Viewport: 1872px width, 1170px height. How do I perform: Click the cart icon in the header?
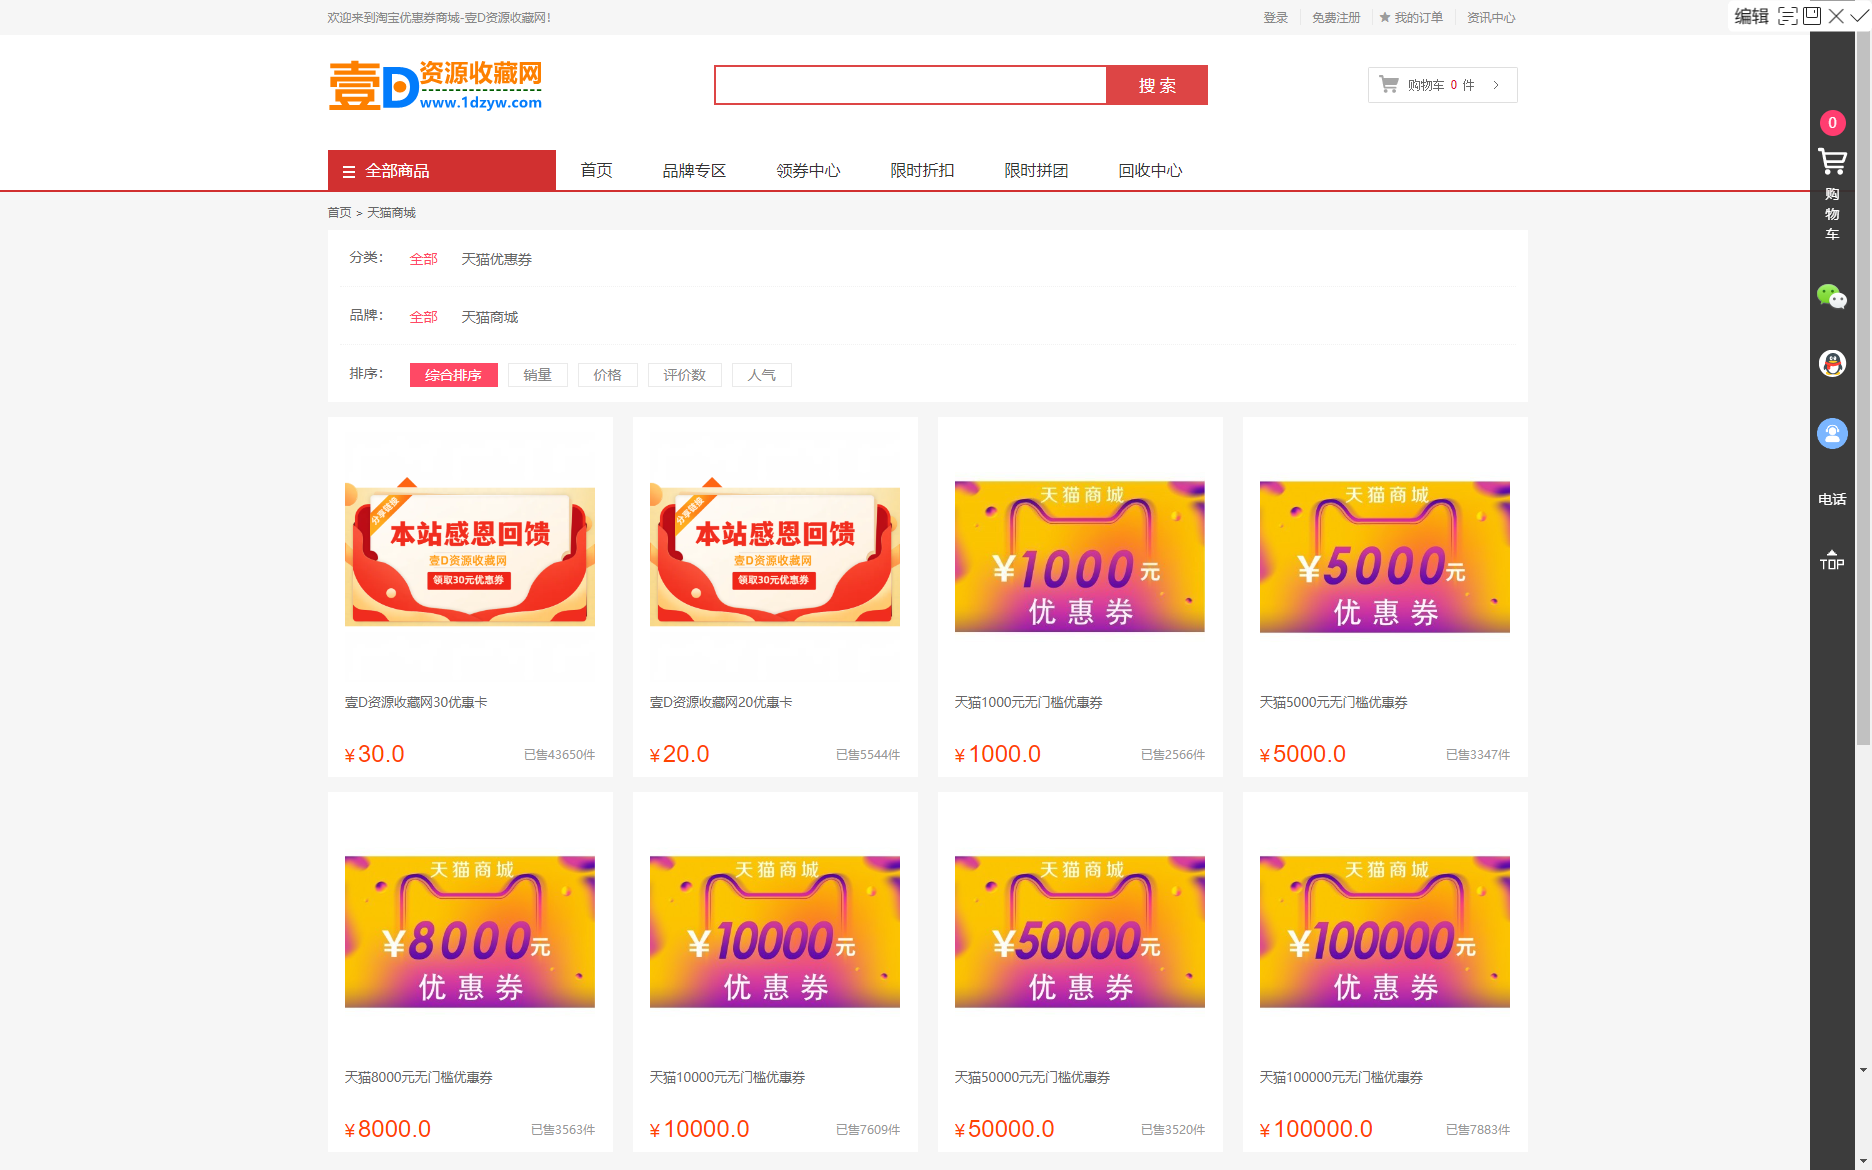tap(1388, 84)
